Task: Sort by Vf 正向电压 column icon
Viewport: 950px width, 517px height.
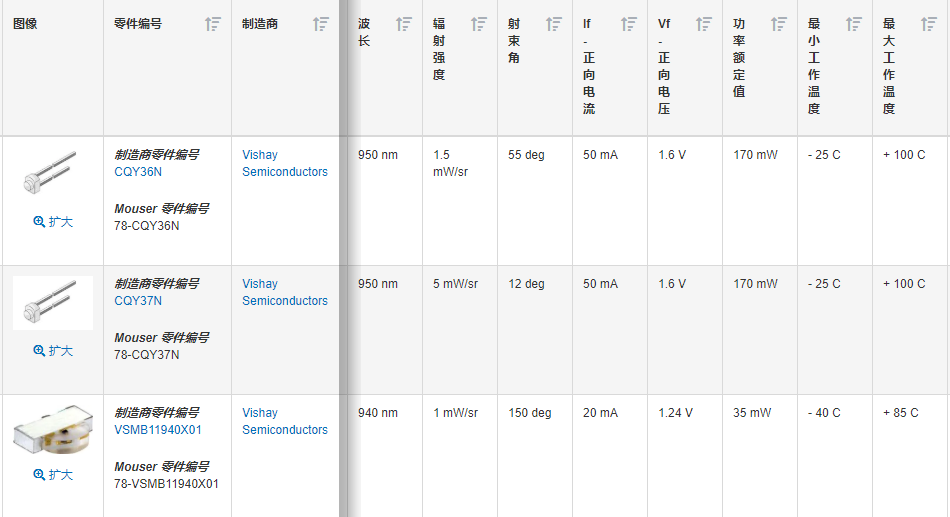Action: click(704, 24)
